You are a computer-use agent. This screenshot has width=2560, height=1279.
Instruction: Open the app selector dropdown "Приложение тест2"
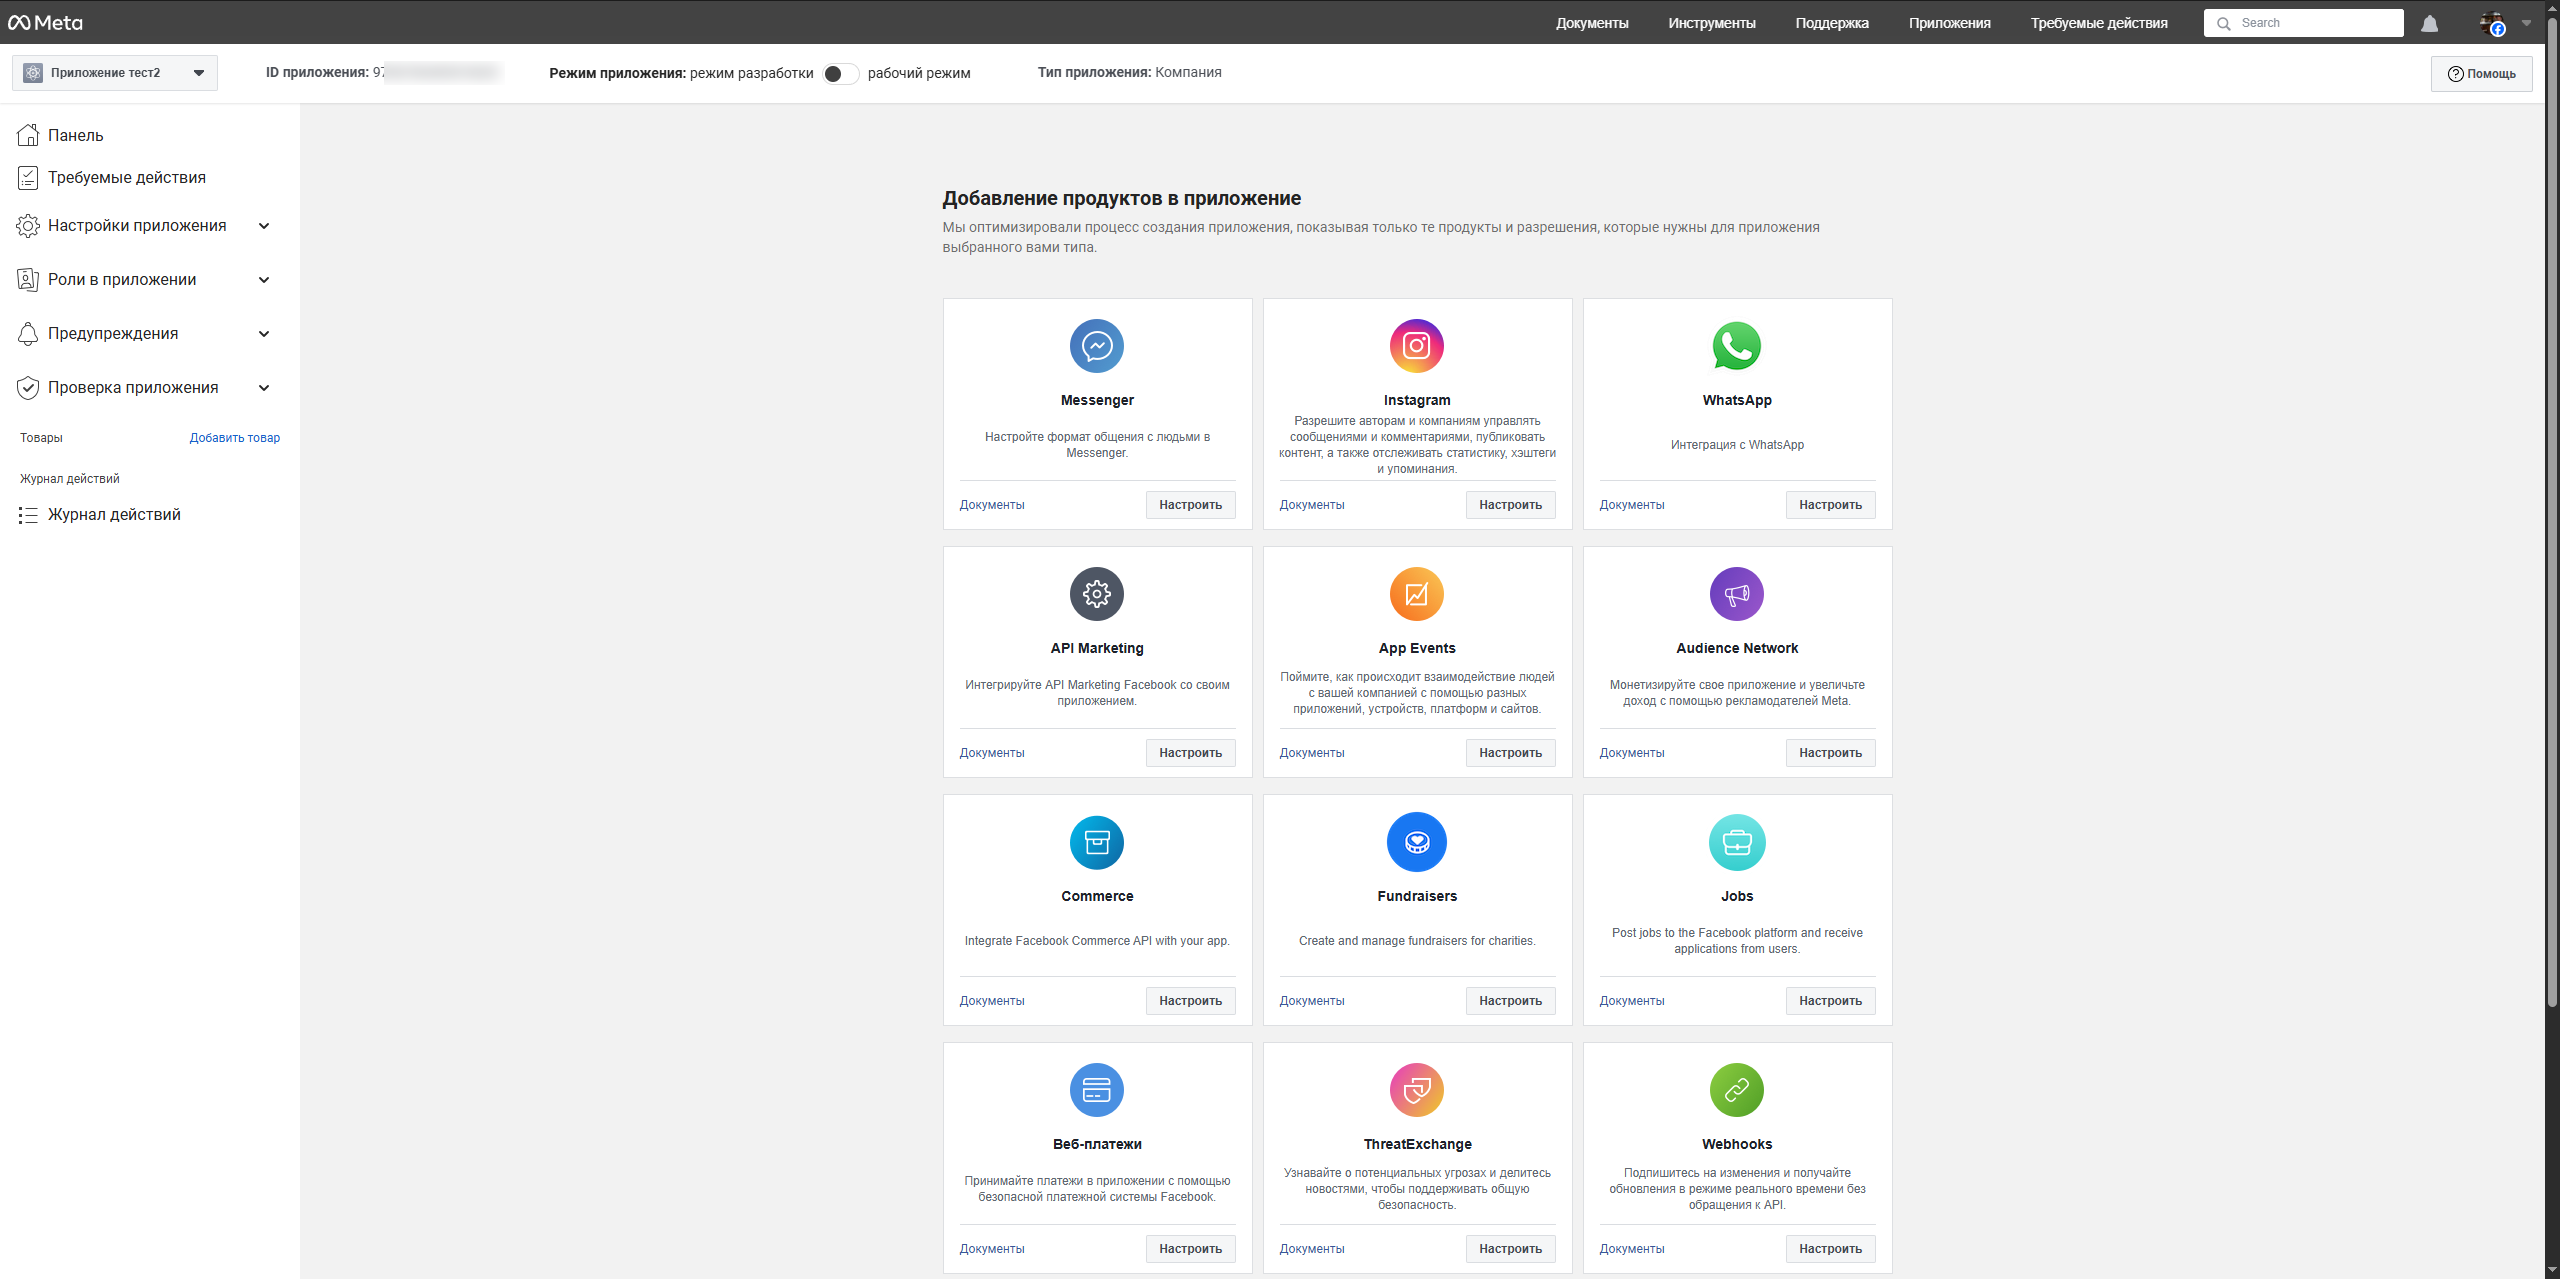(115, 73)
